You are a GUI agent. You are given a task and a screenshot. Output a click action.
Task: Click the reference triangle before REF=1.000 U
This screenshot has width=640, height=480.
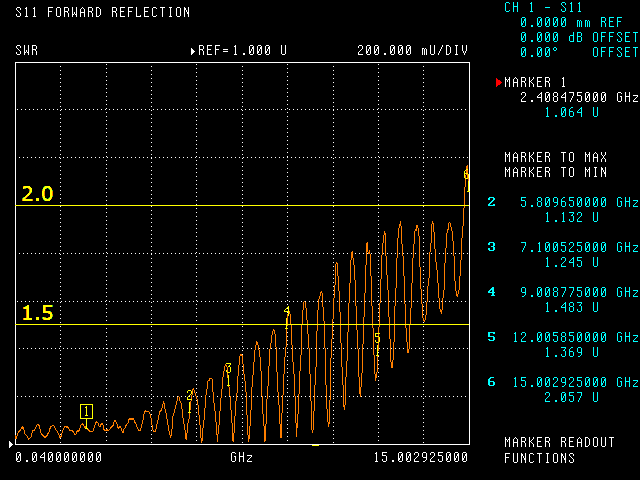pyautogui.click(x=193, y=50)
